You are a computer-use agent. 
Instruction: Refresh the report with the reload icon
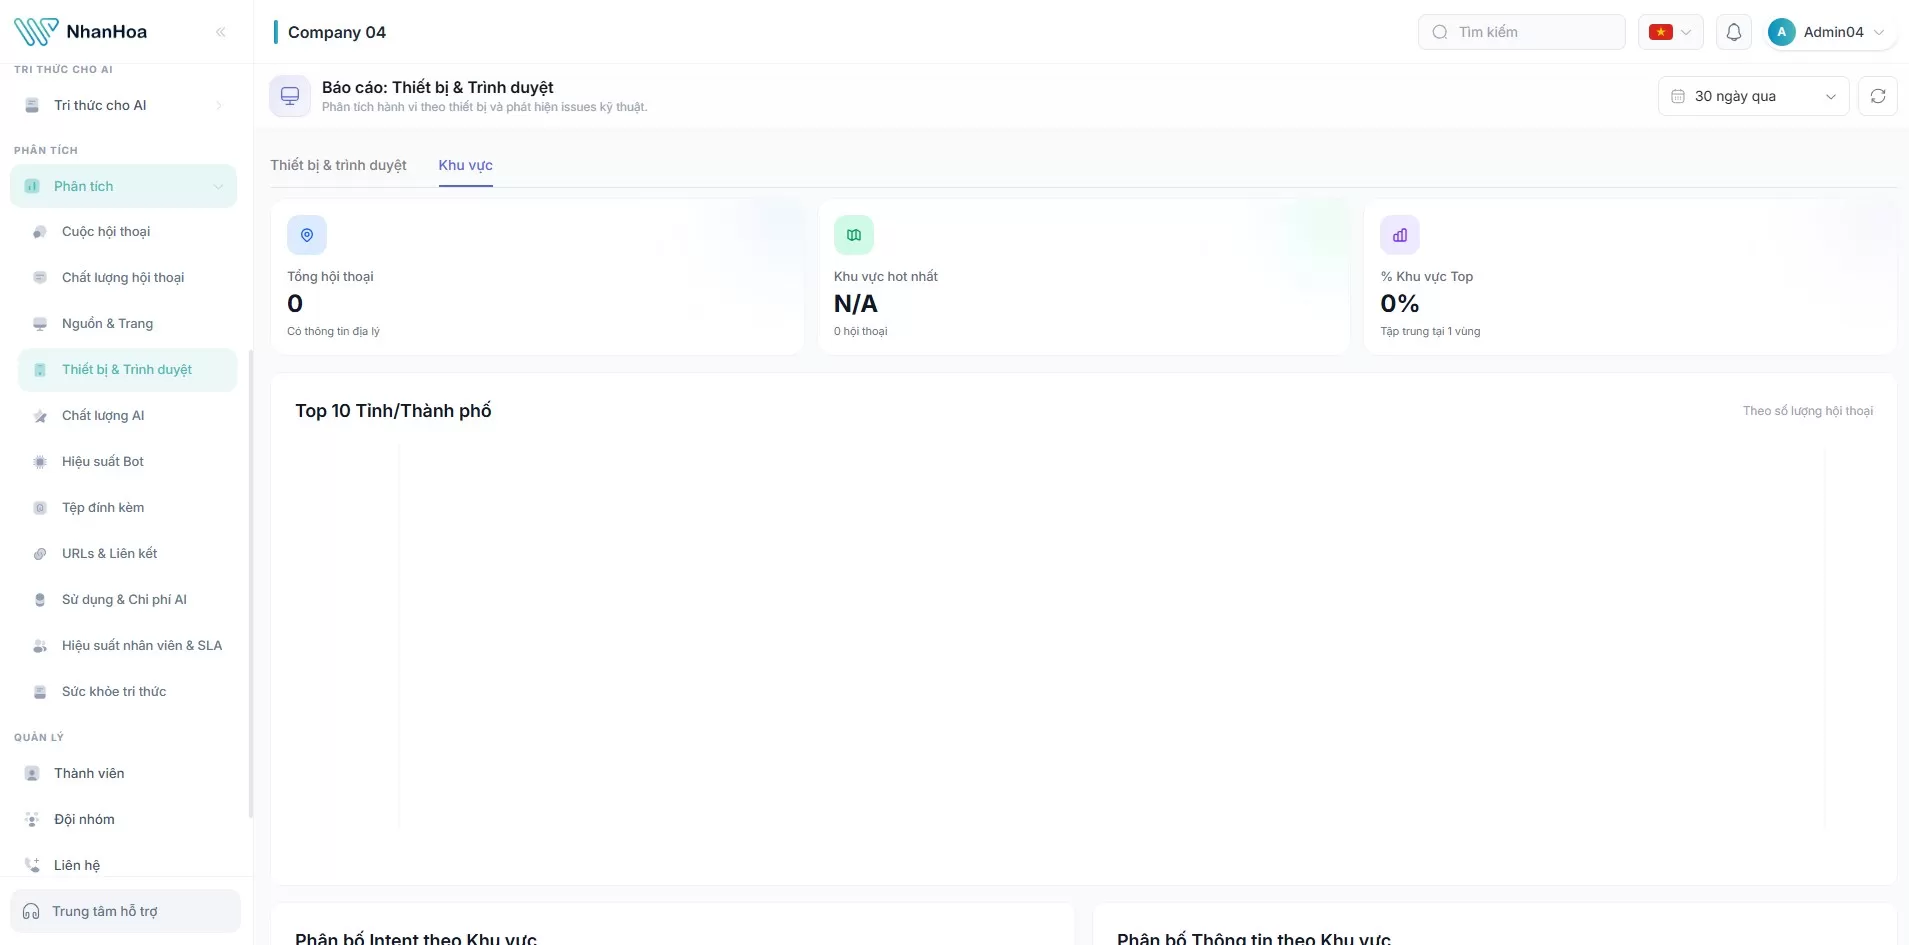tap(1878, 96)
